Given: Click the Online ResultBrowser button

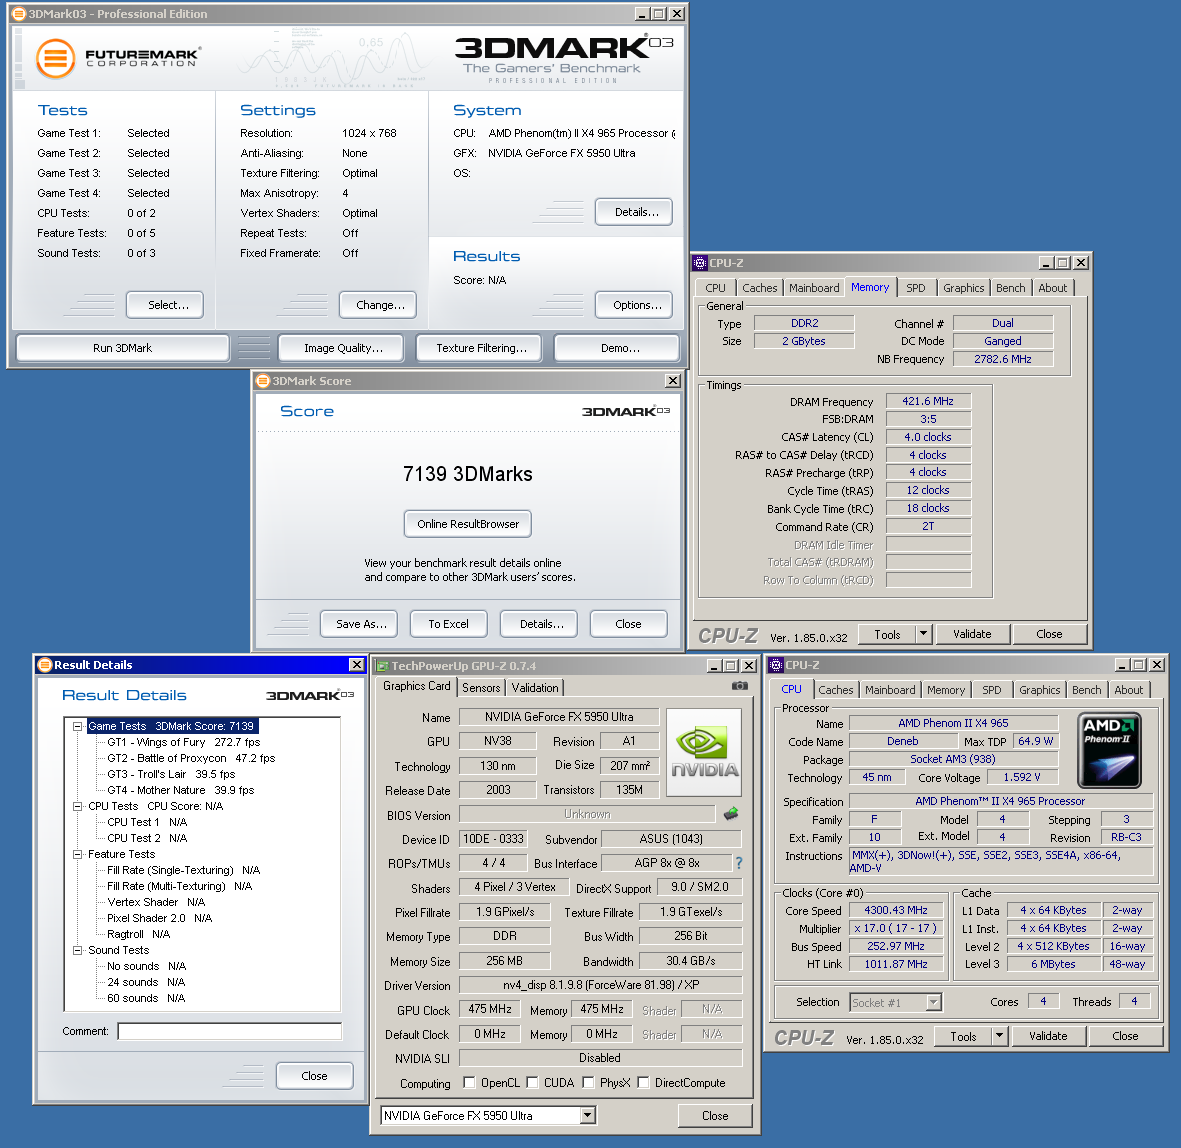Looking at the screenshot, I should pos(468,524).
